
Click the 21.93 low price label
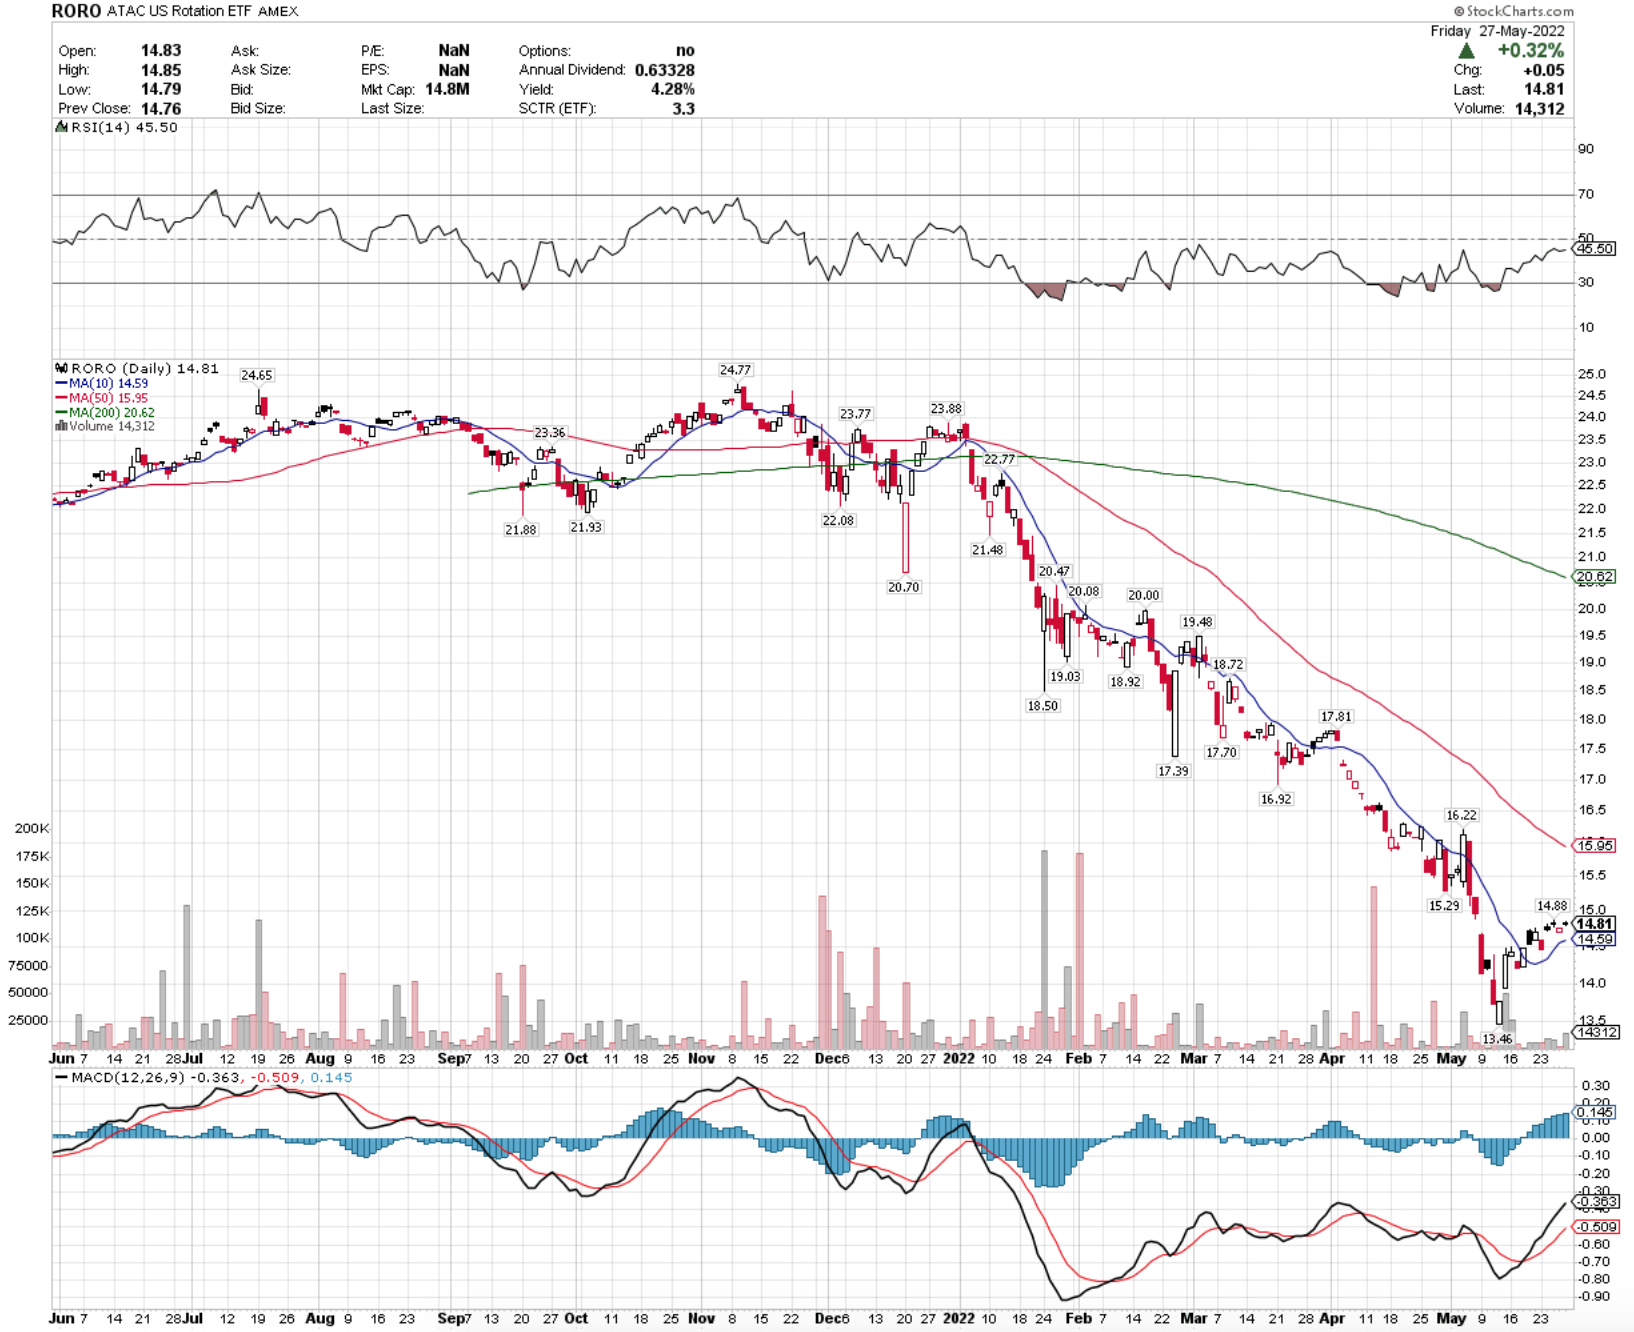(586, 527)
